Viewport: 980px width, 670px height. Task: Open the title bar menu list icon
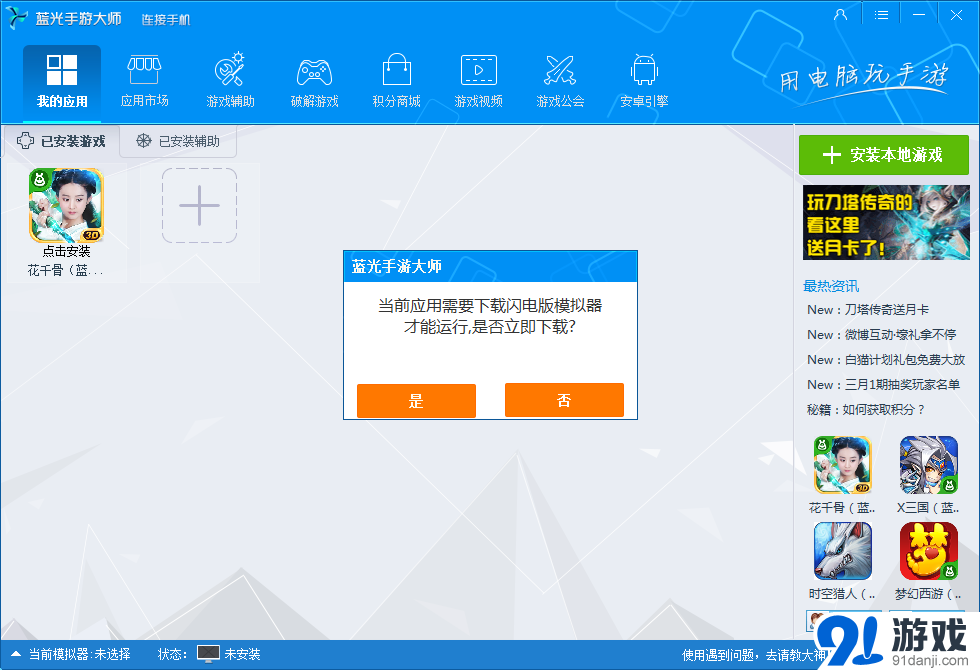(881, 14)
